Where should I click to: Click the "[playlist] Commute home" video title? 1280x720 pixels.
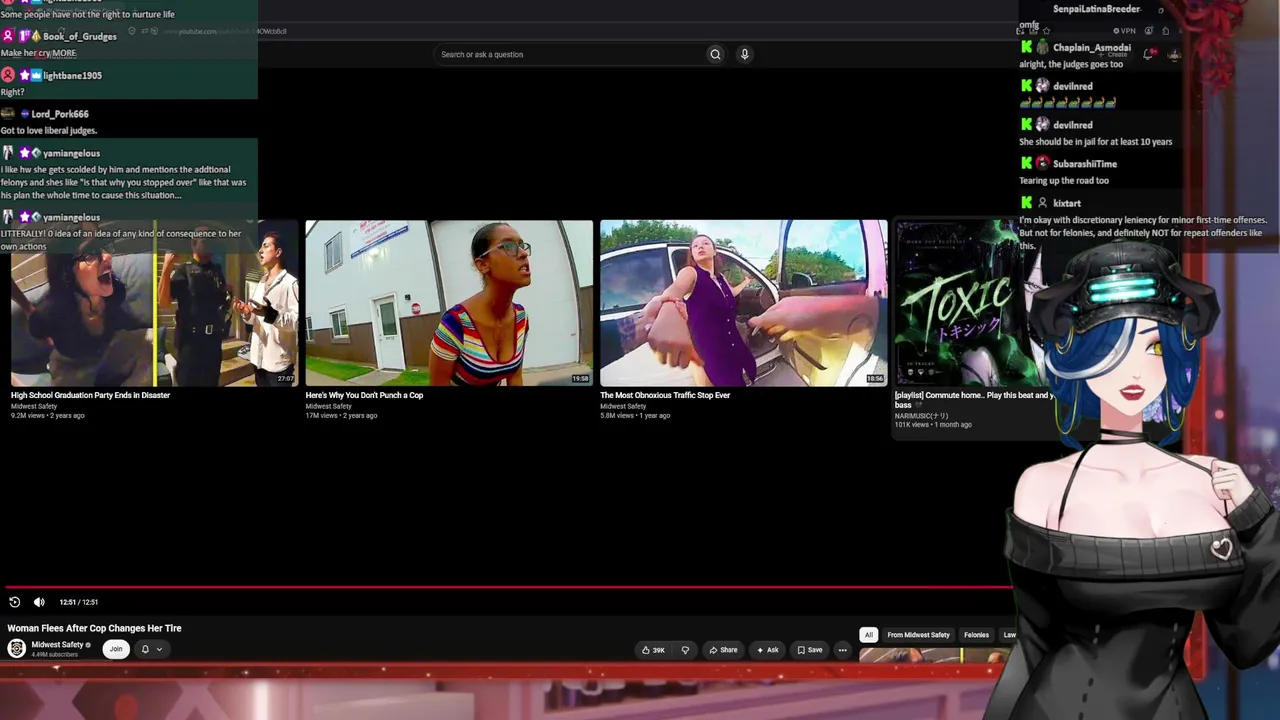click(974, 400)
